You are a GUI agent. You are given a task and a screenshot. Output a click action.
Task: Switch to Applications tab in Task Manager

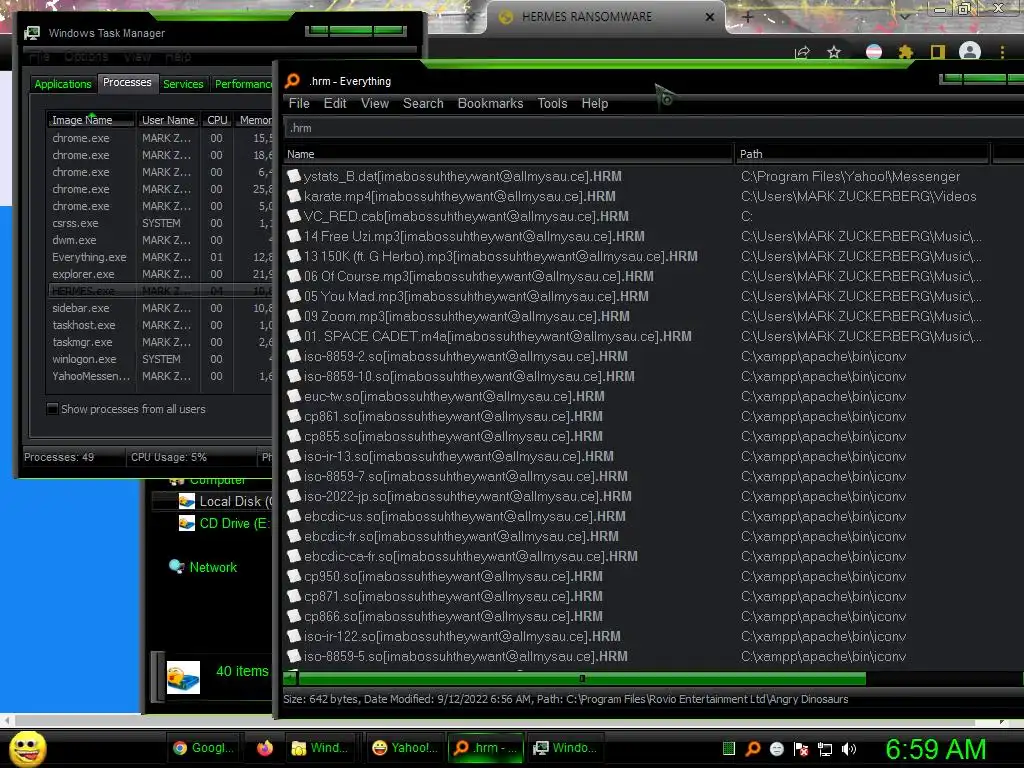coord(63,84)
